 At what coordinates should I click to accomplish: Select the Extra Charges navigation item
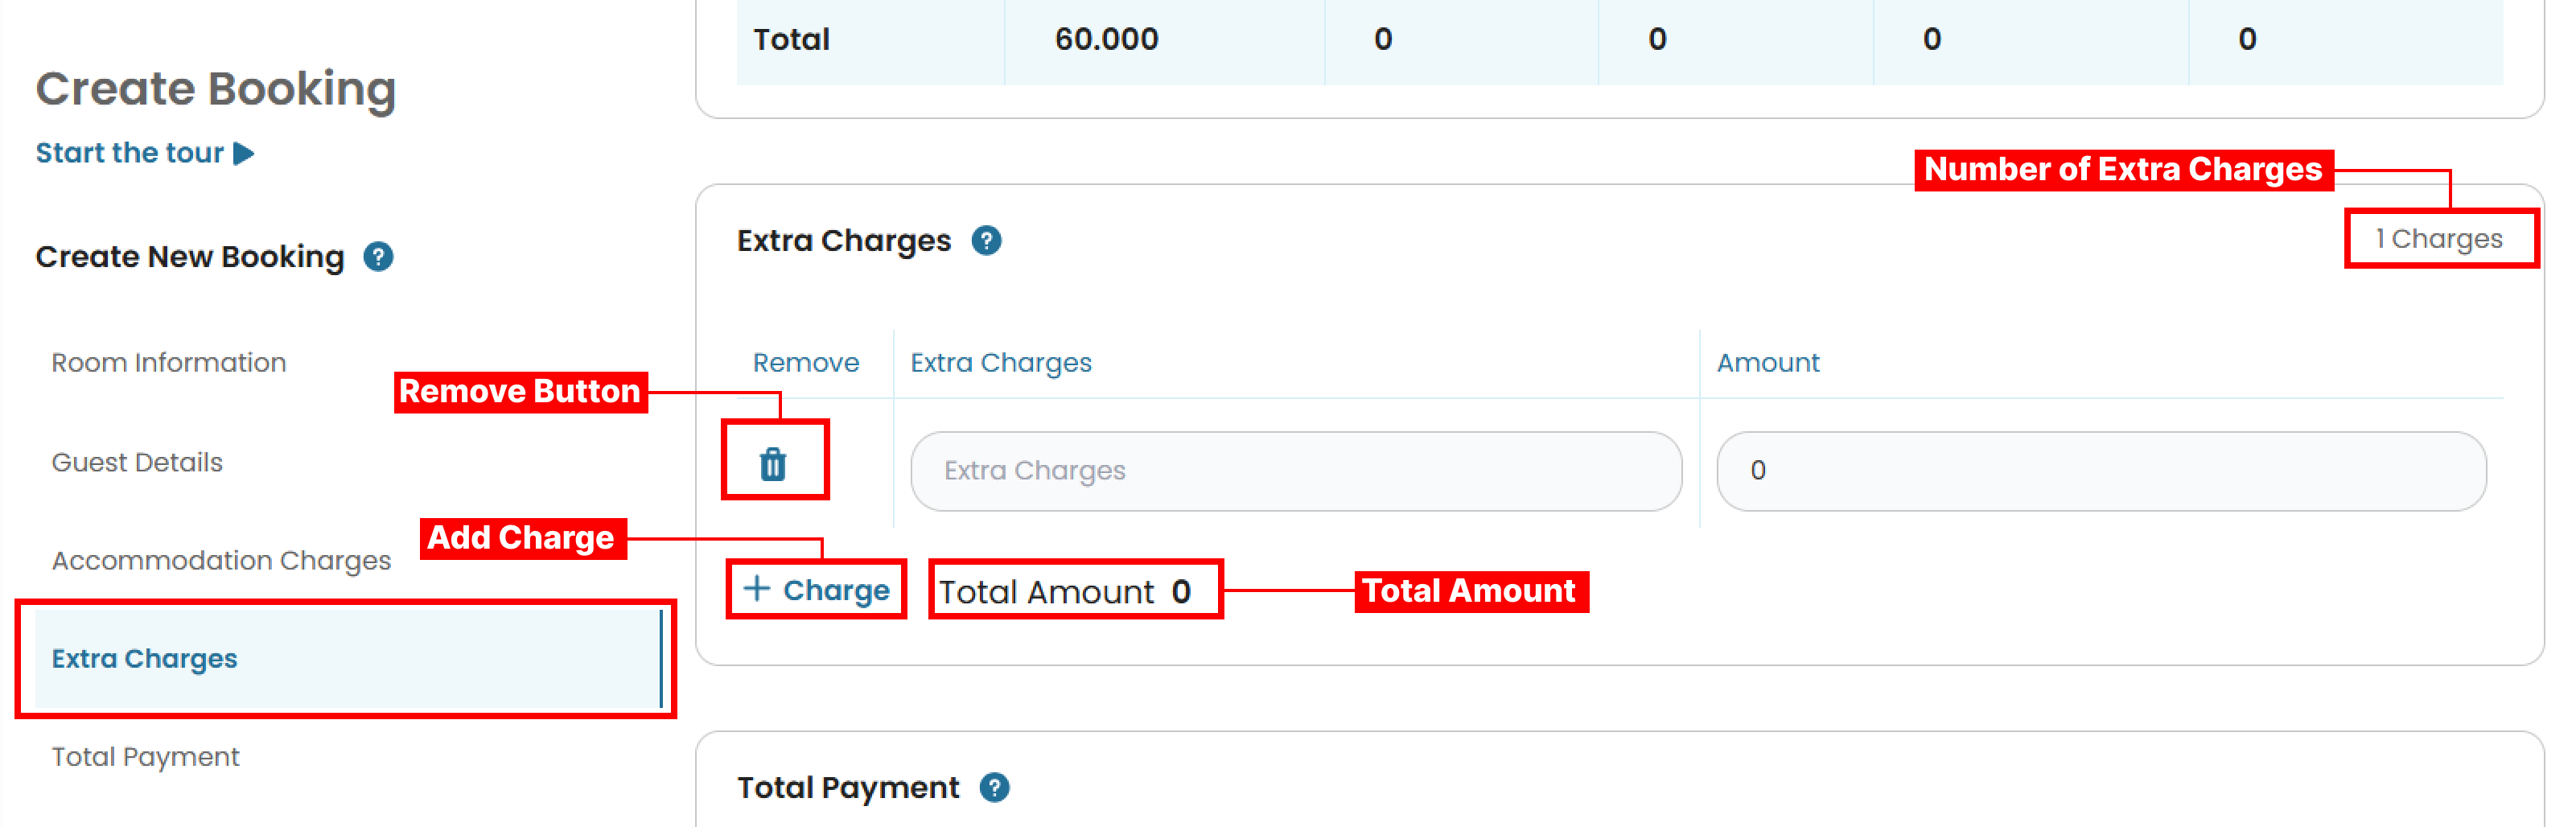tap(145, 658)
